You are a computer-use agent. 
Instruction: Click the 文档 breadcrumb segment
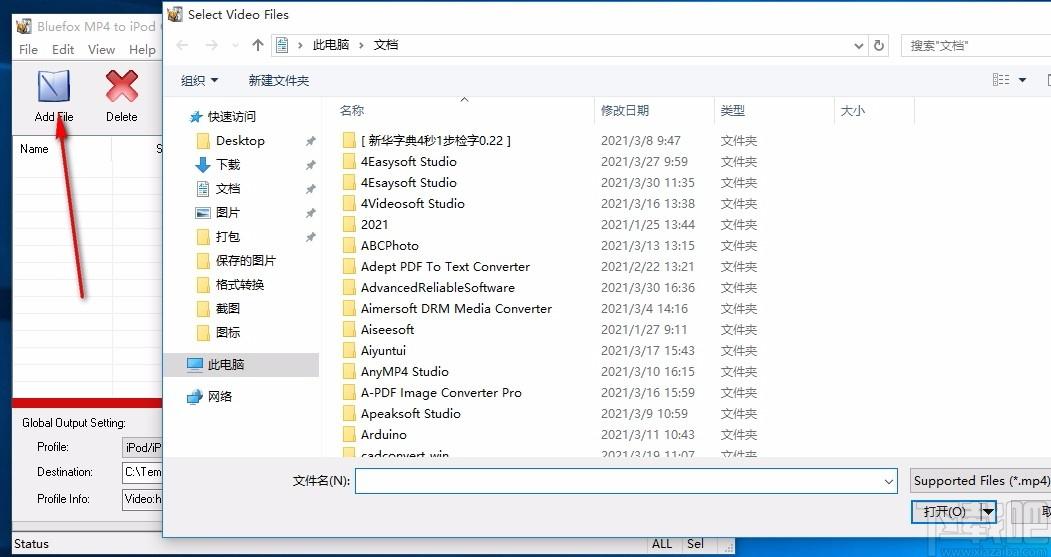[386, 45]
